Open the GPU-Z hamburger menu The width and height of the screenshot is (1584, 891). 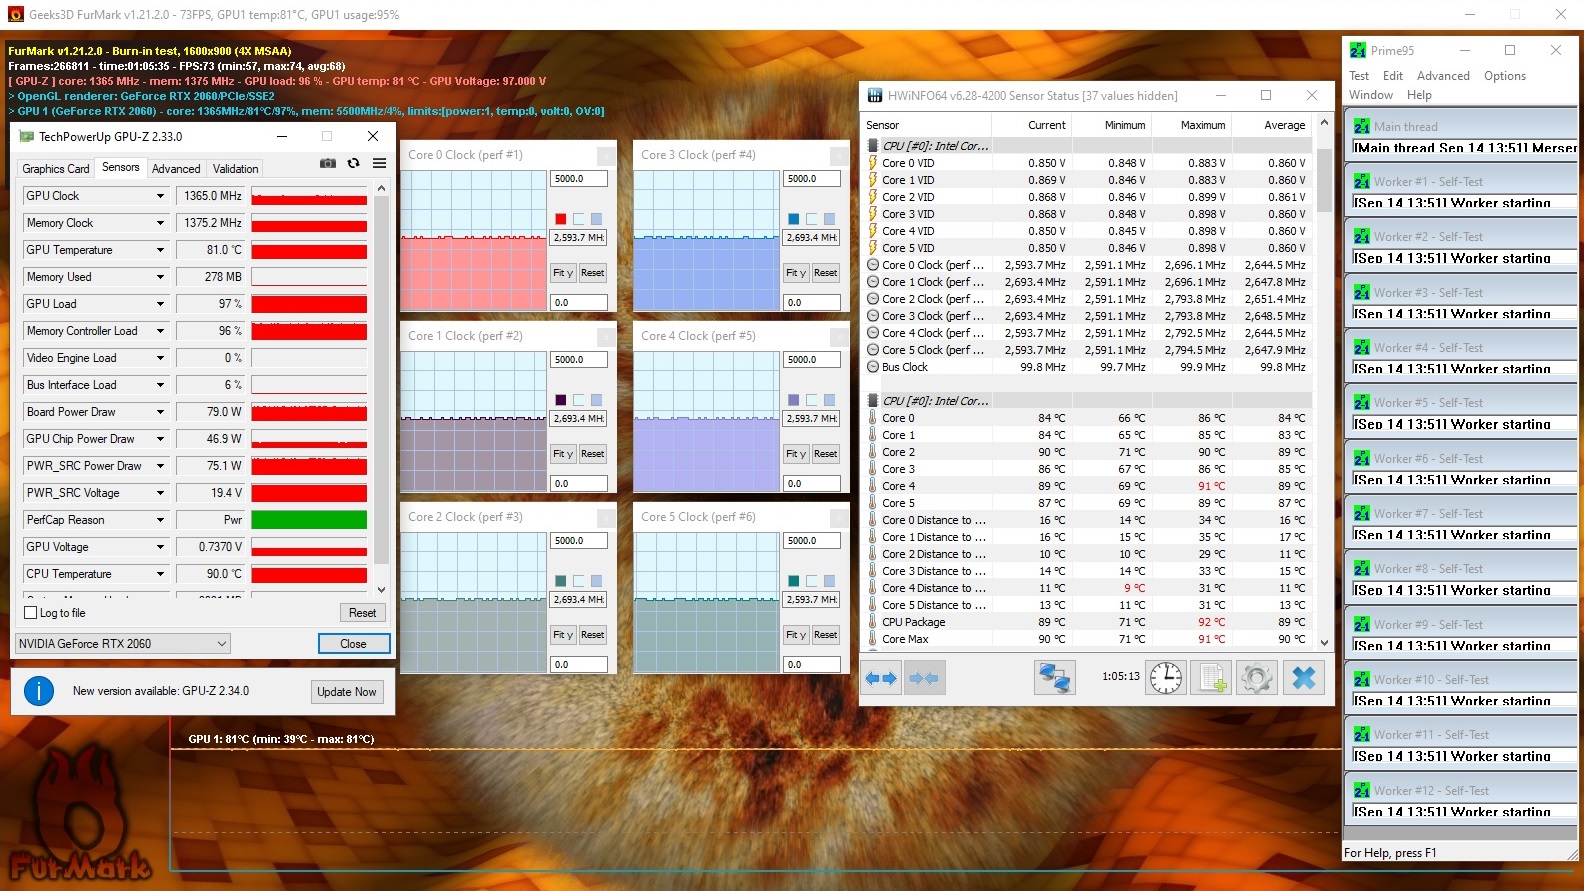click(380, 163)
